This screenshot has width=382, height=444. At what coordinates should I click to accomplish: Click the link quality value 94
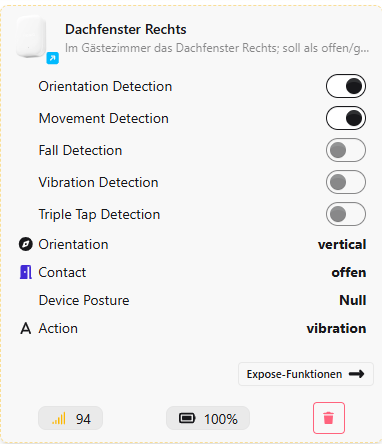coord(83,419)
